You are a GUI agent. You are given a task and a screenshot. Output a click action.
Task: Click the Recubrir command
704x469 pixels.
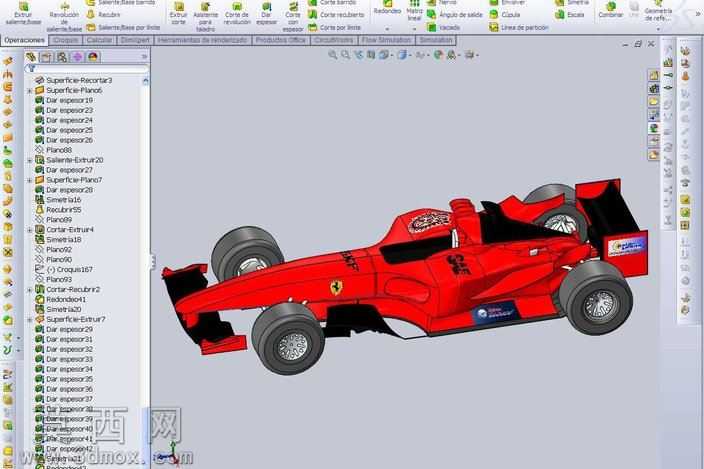[104, 15]
